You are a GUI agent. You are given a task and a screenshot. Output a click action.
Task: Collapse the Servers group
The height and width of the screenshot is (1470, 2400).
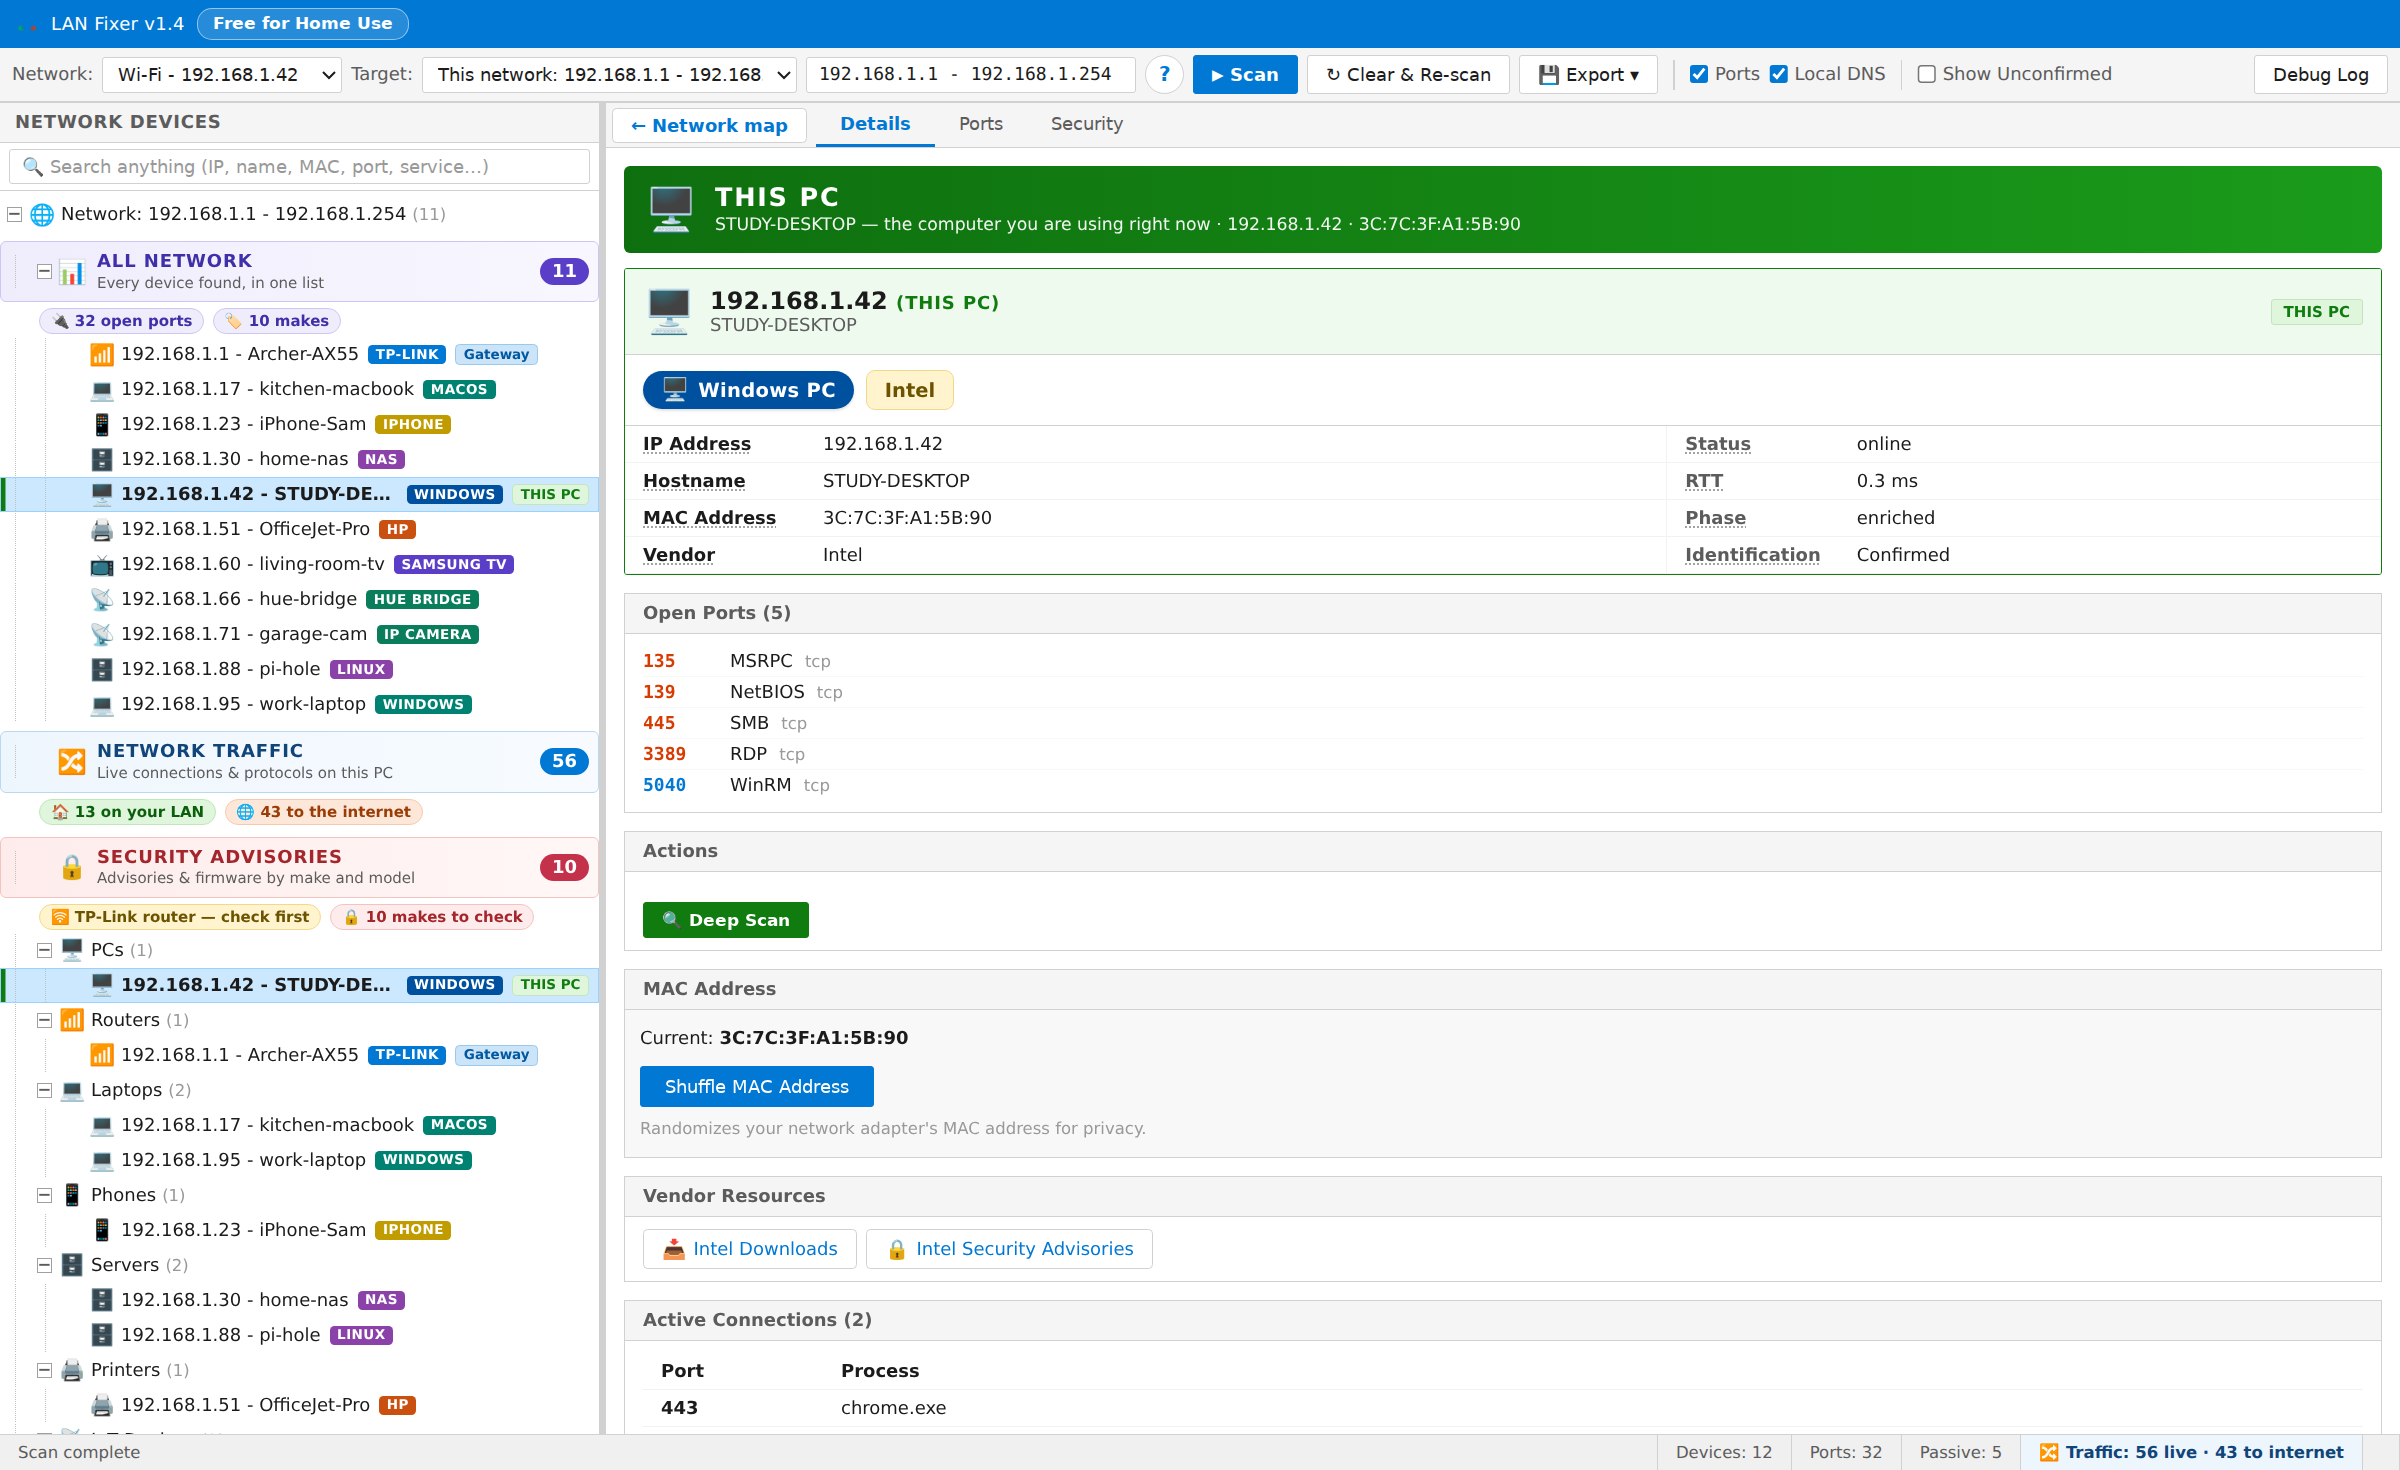pos(44,1266)
